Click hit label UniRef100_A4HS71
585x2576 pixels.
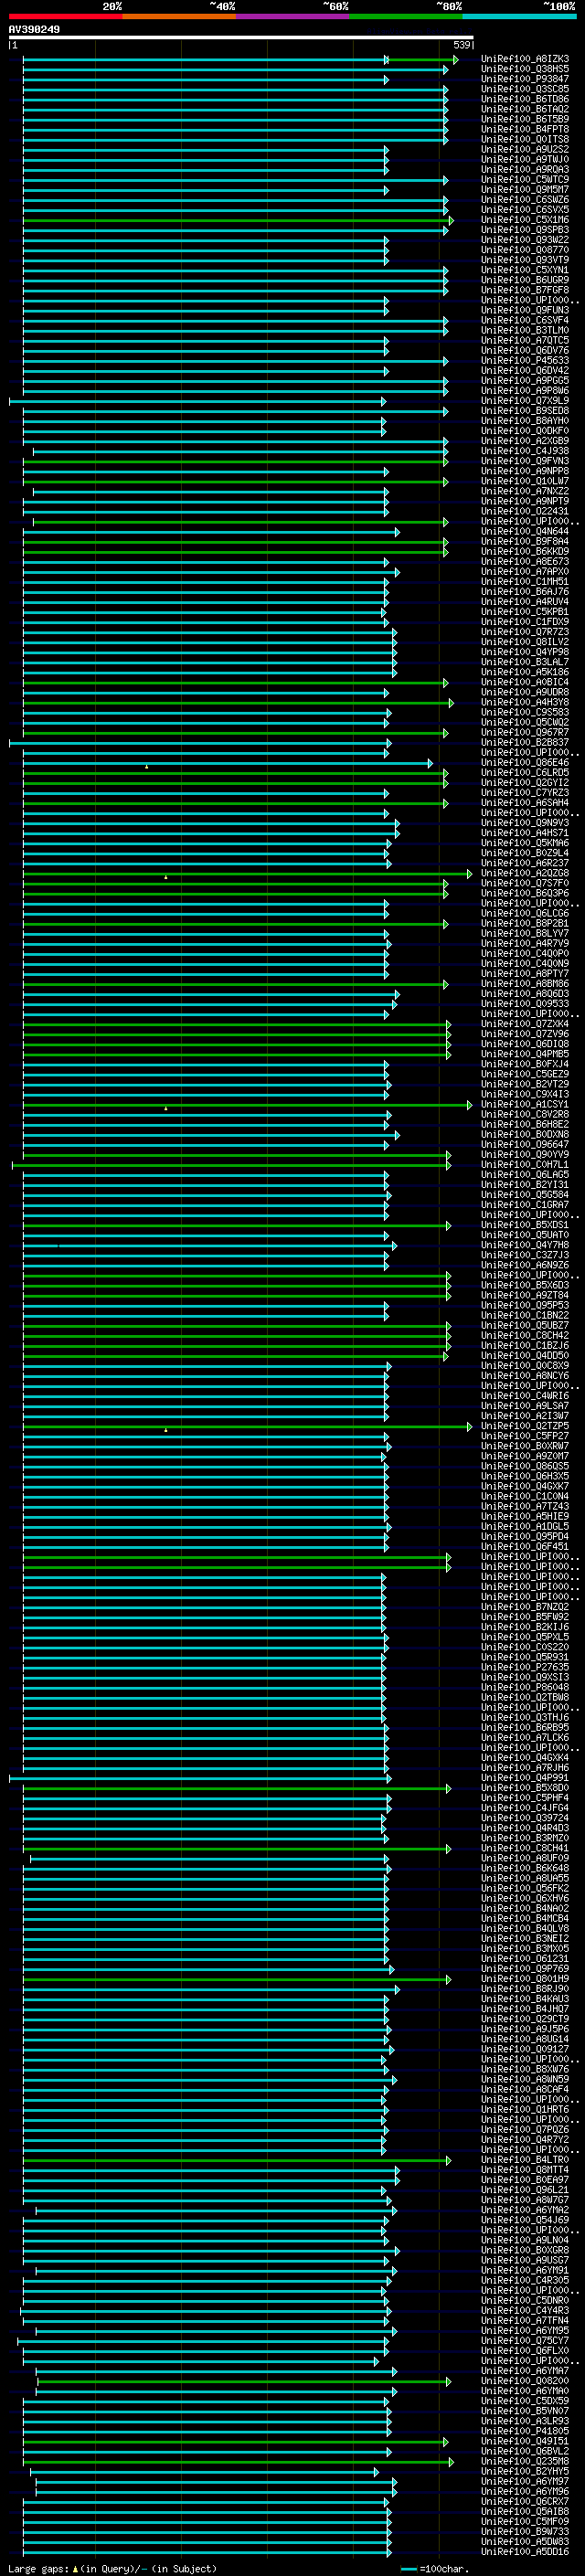click(x=525, y=833)
